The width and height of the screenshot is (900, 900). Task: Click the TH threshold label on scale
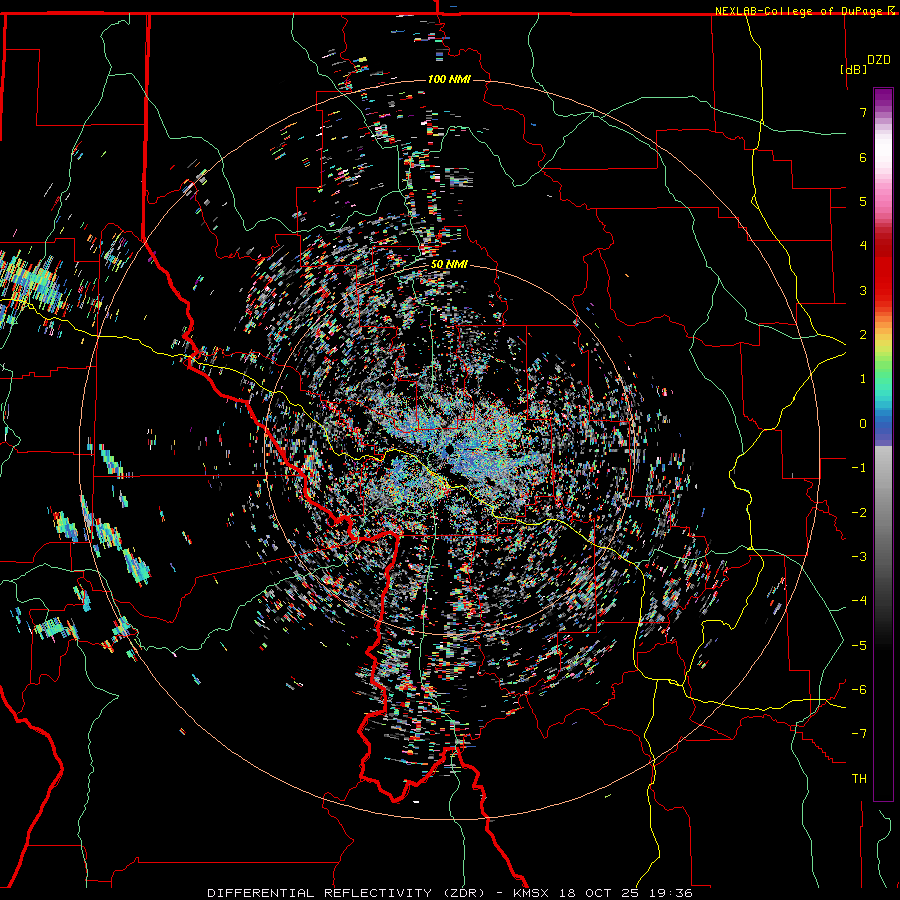859,779
